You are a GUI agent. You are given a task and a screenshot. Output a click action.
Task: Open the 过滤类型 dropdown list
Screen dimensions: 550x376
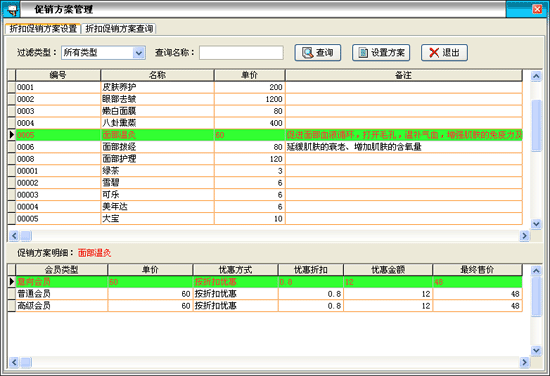pos(139,53)
